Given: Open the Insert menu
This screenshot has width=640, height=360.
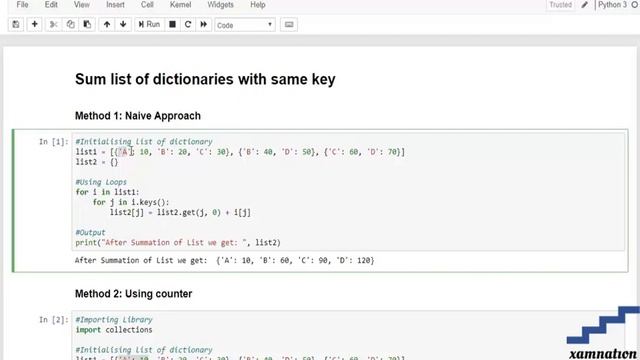Looking at the screenshot, I should (x=116, y=5).
